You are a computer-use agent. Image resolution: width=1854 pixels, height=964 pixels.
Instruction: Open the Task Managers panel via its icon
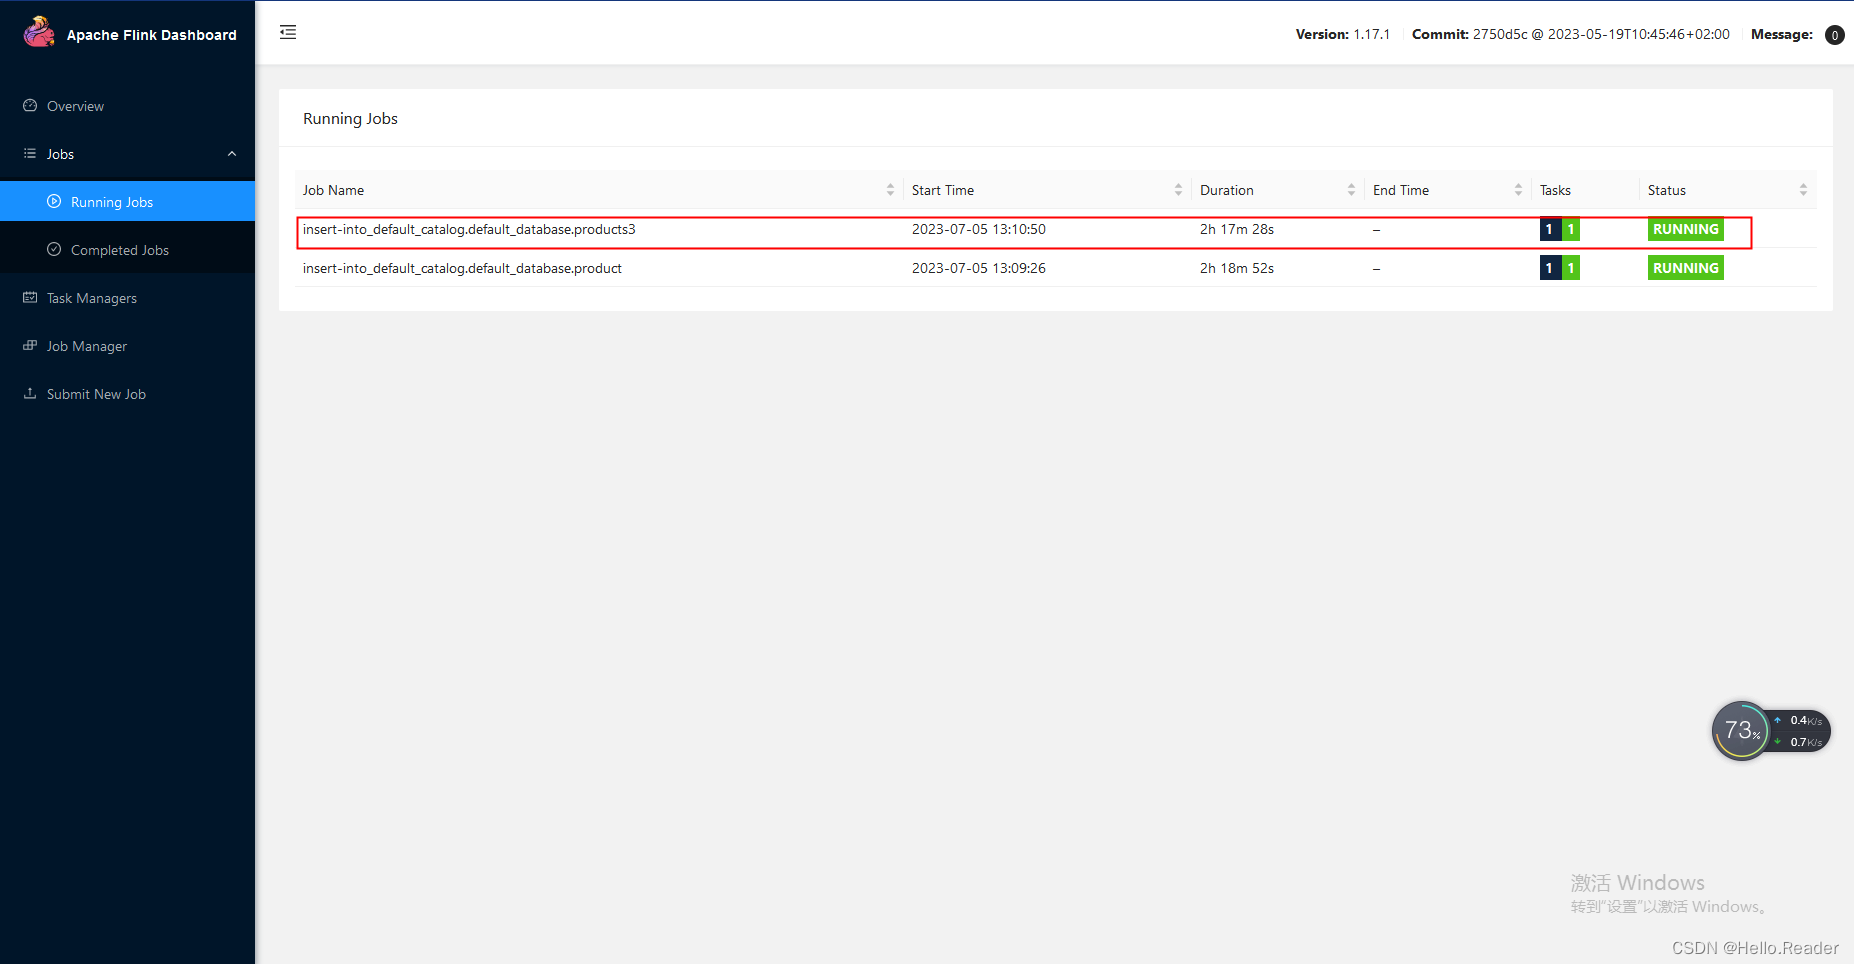tap(30, 297)
